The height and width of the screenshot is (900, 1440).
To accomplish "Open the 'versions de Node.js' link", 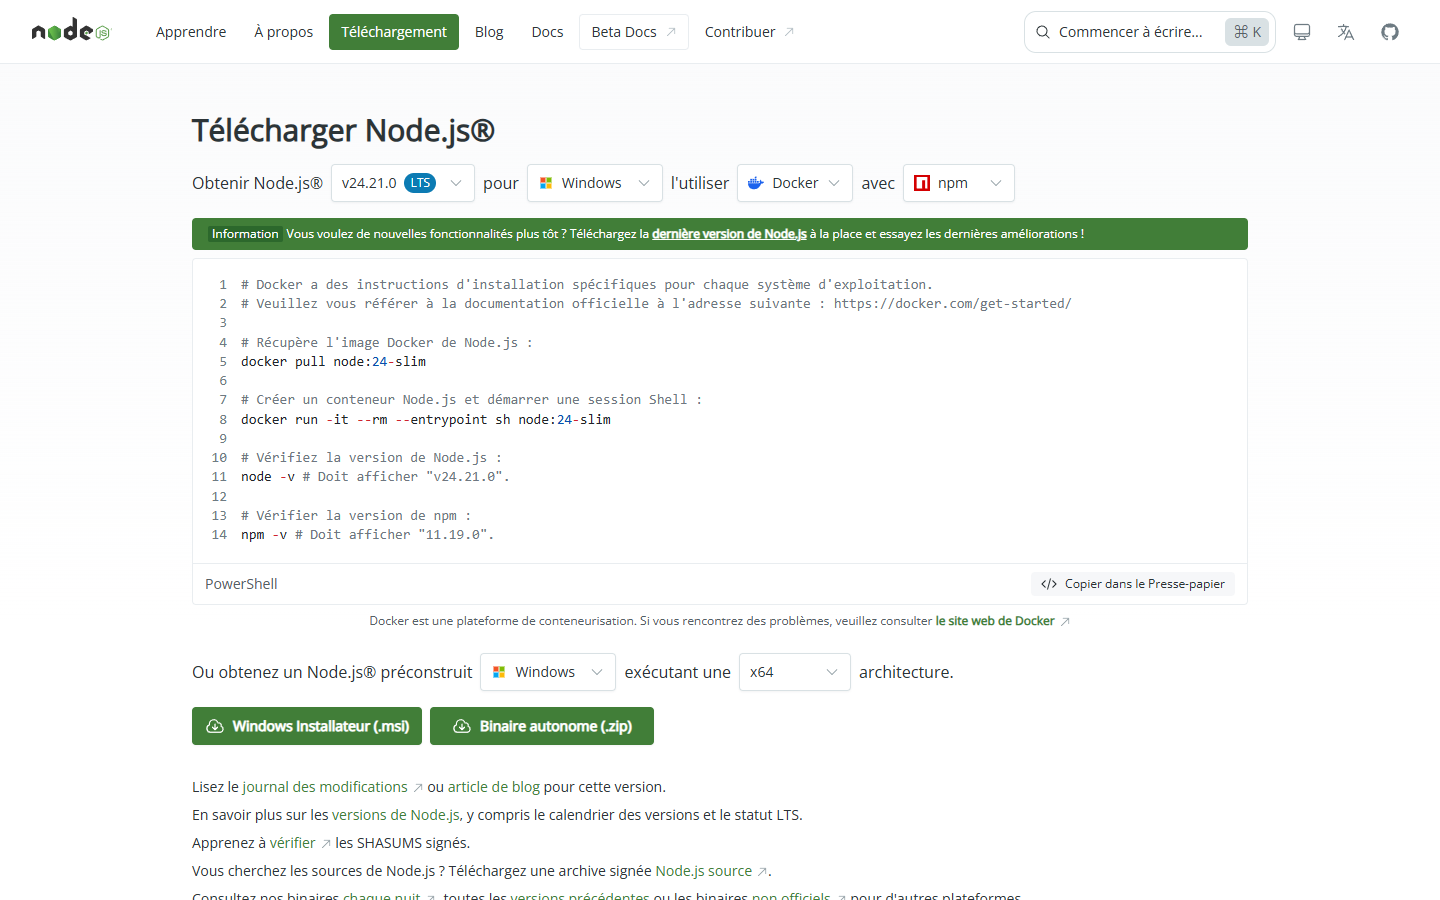I will [396, 815].
